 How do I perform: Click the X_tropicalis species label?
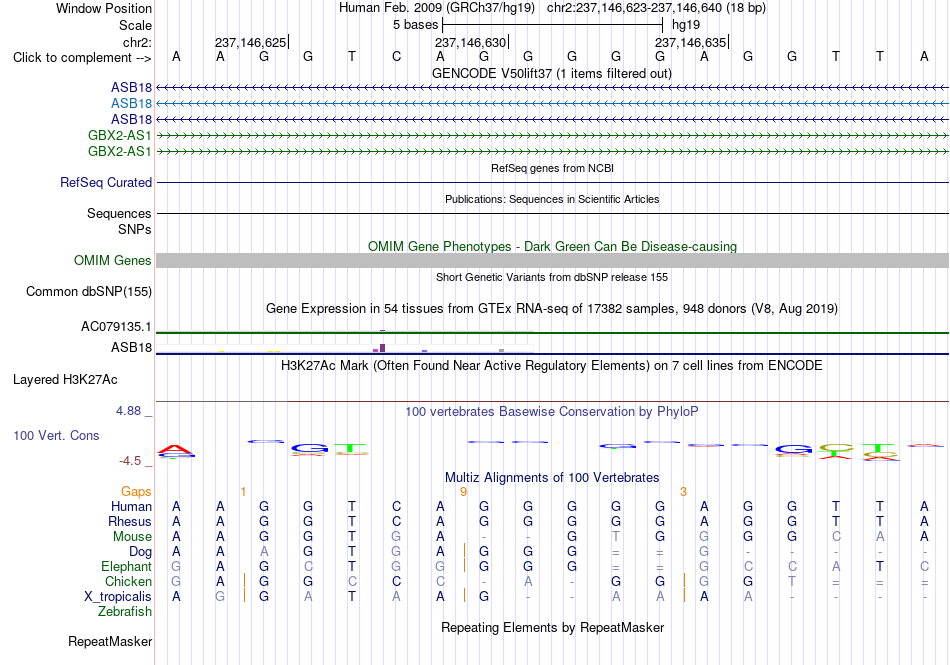[x=118, y=597]
